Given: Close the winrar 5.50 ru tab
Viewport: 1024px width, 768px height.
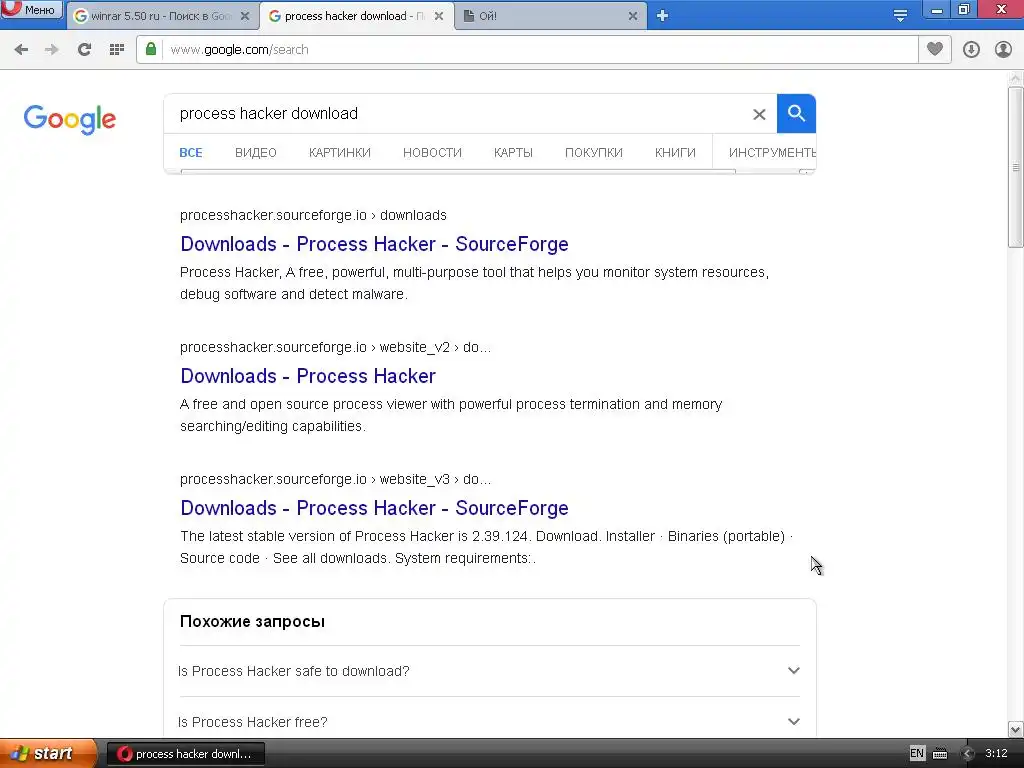Looking at the screenshot, I should click(x=245, y=16).
